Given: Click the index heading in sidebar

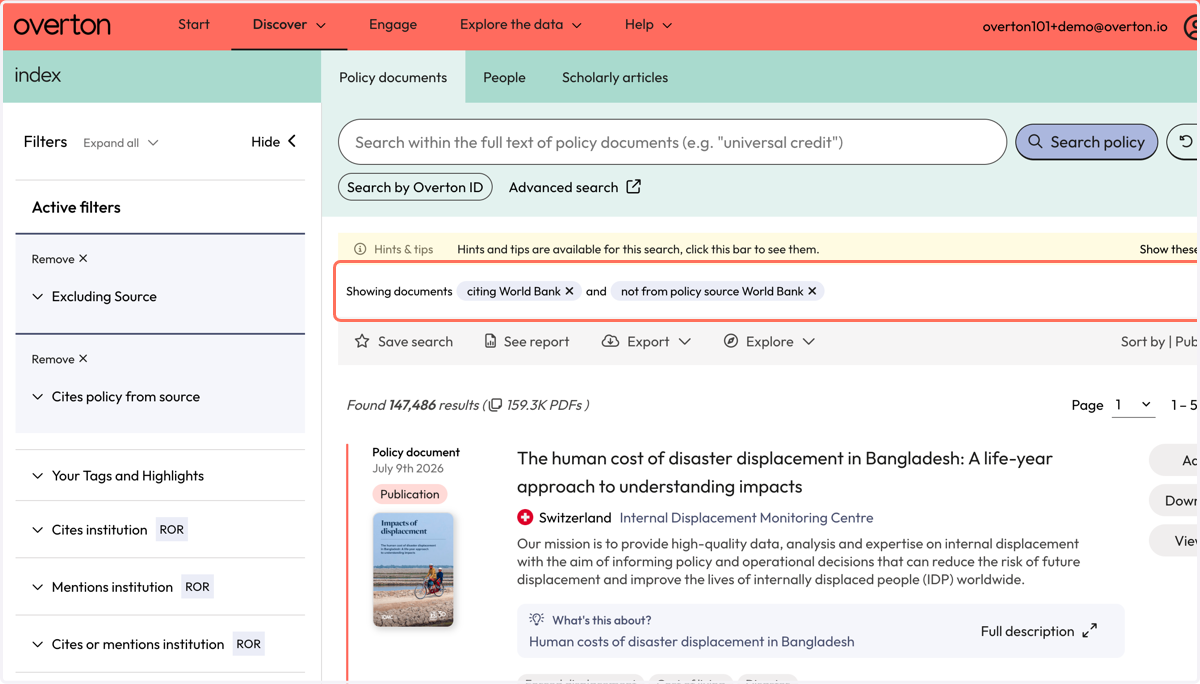Looking at the screenshot, I should [x=38, y=75].
